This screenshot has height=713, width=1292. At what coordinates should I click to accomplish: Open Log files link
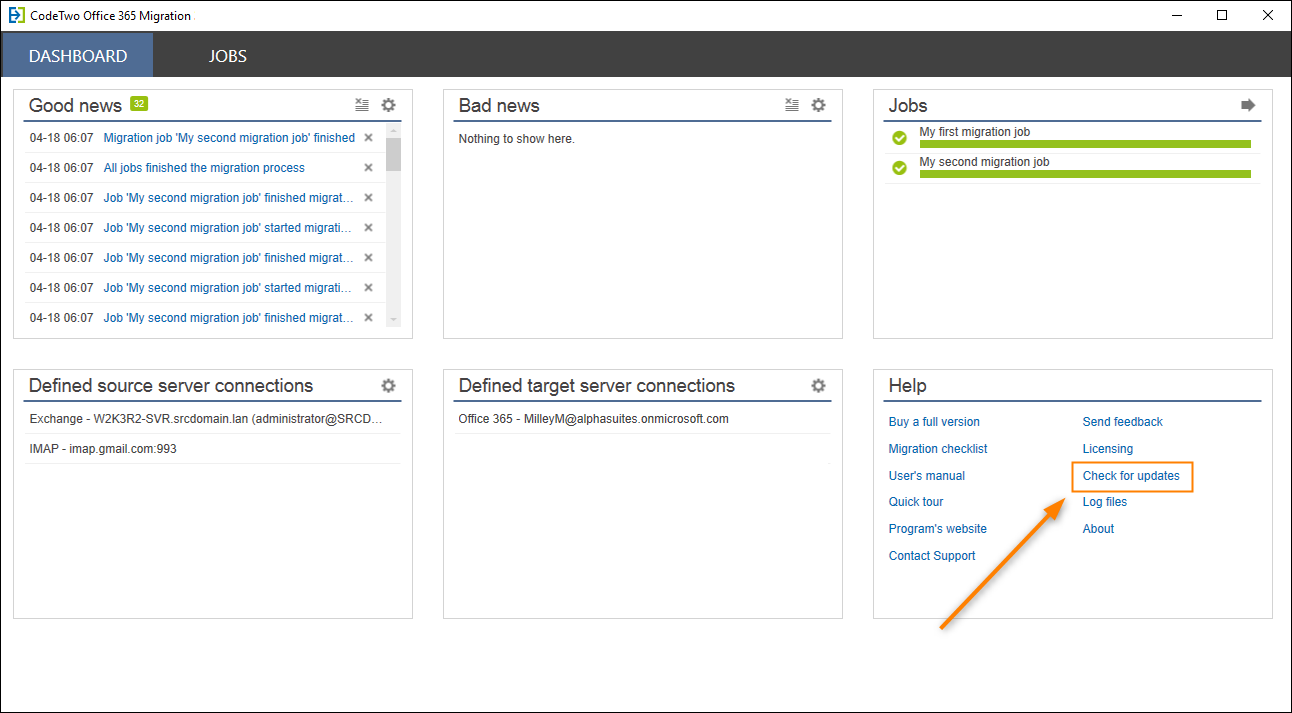(1105, 502)
